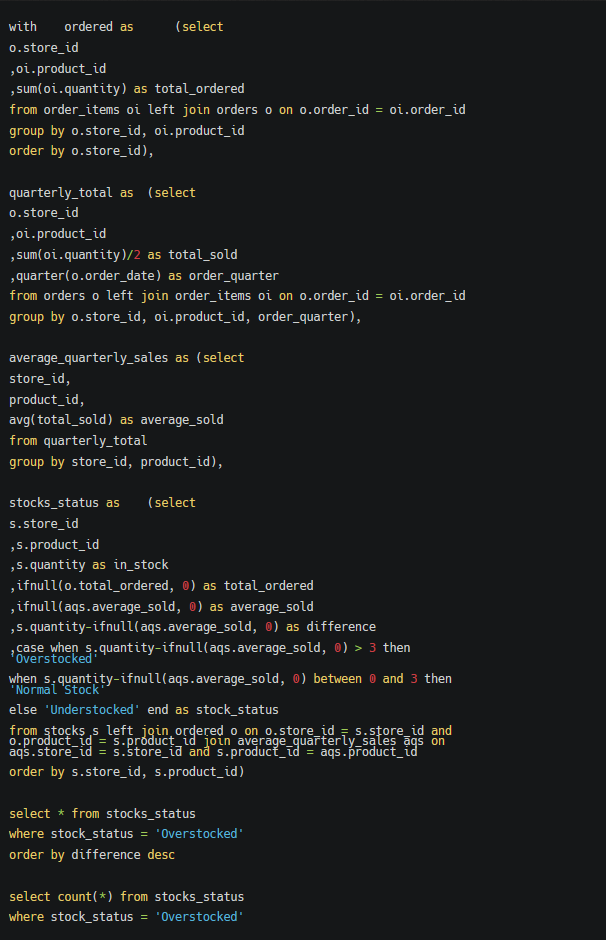Click 'average_quarterly_sales' CTE definition name
The width and height of the screenshot is (606, 940).
[89, 358]
